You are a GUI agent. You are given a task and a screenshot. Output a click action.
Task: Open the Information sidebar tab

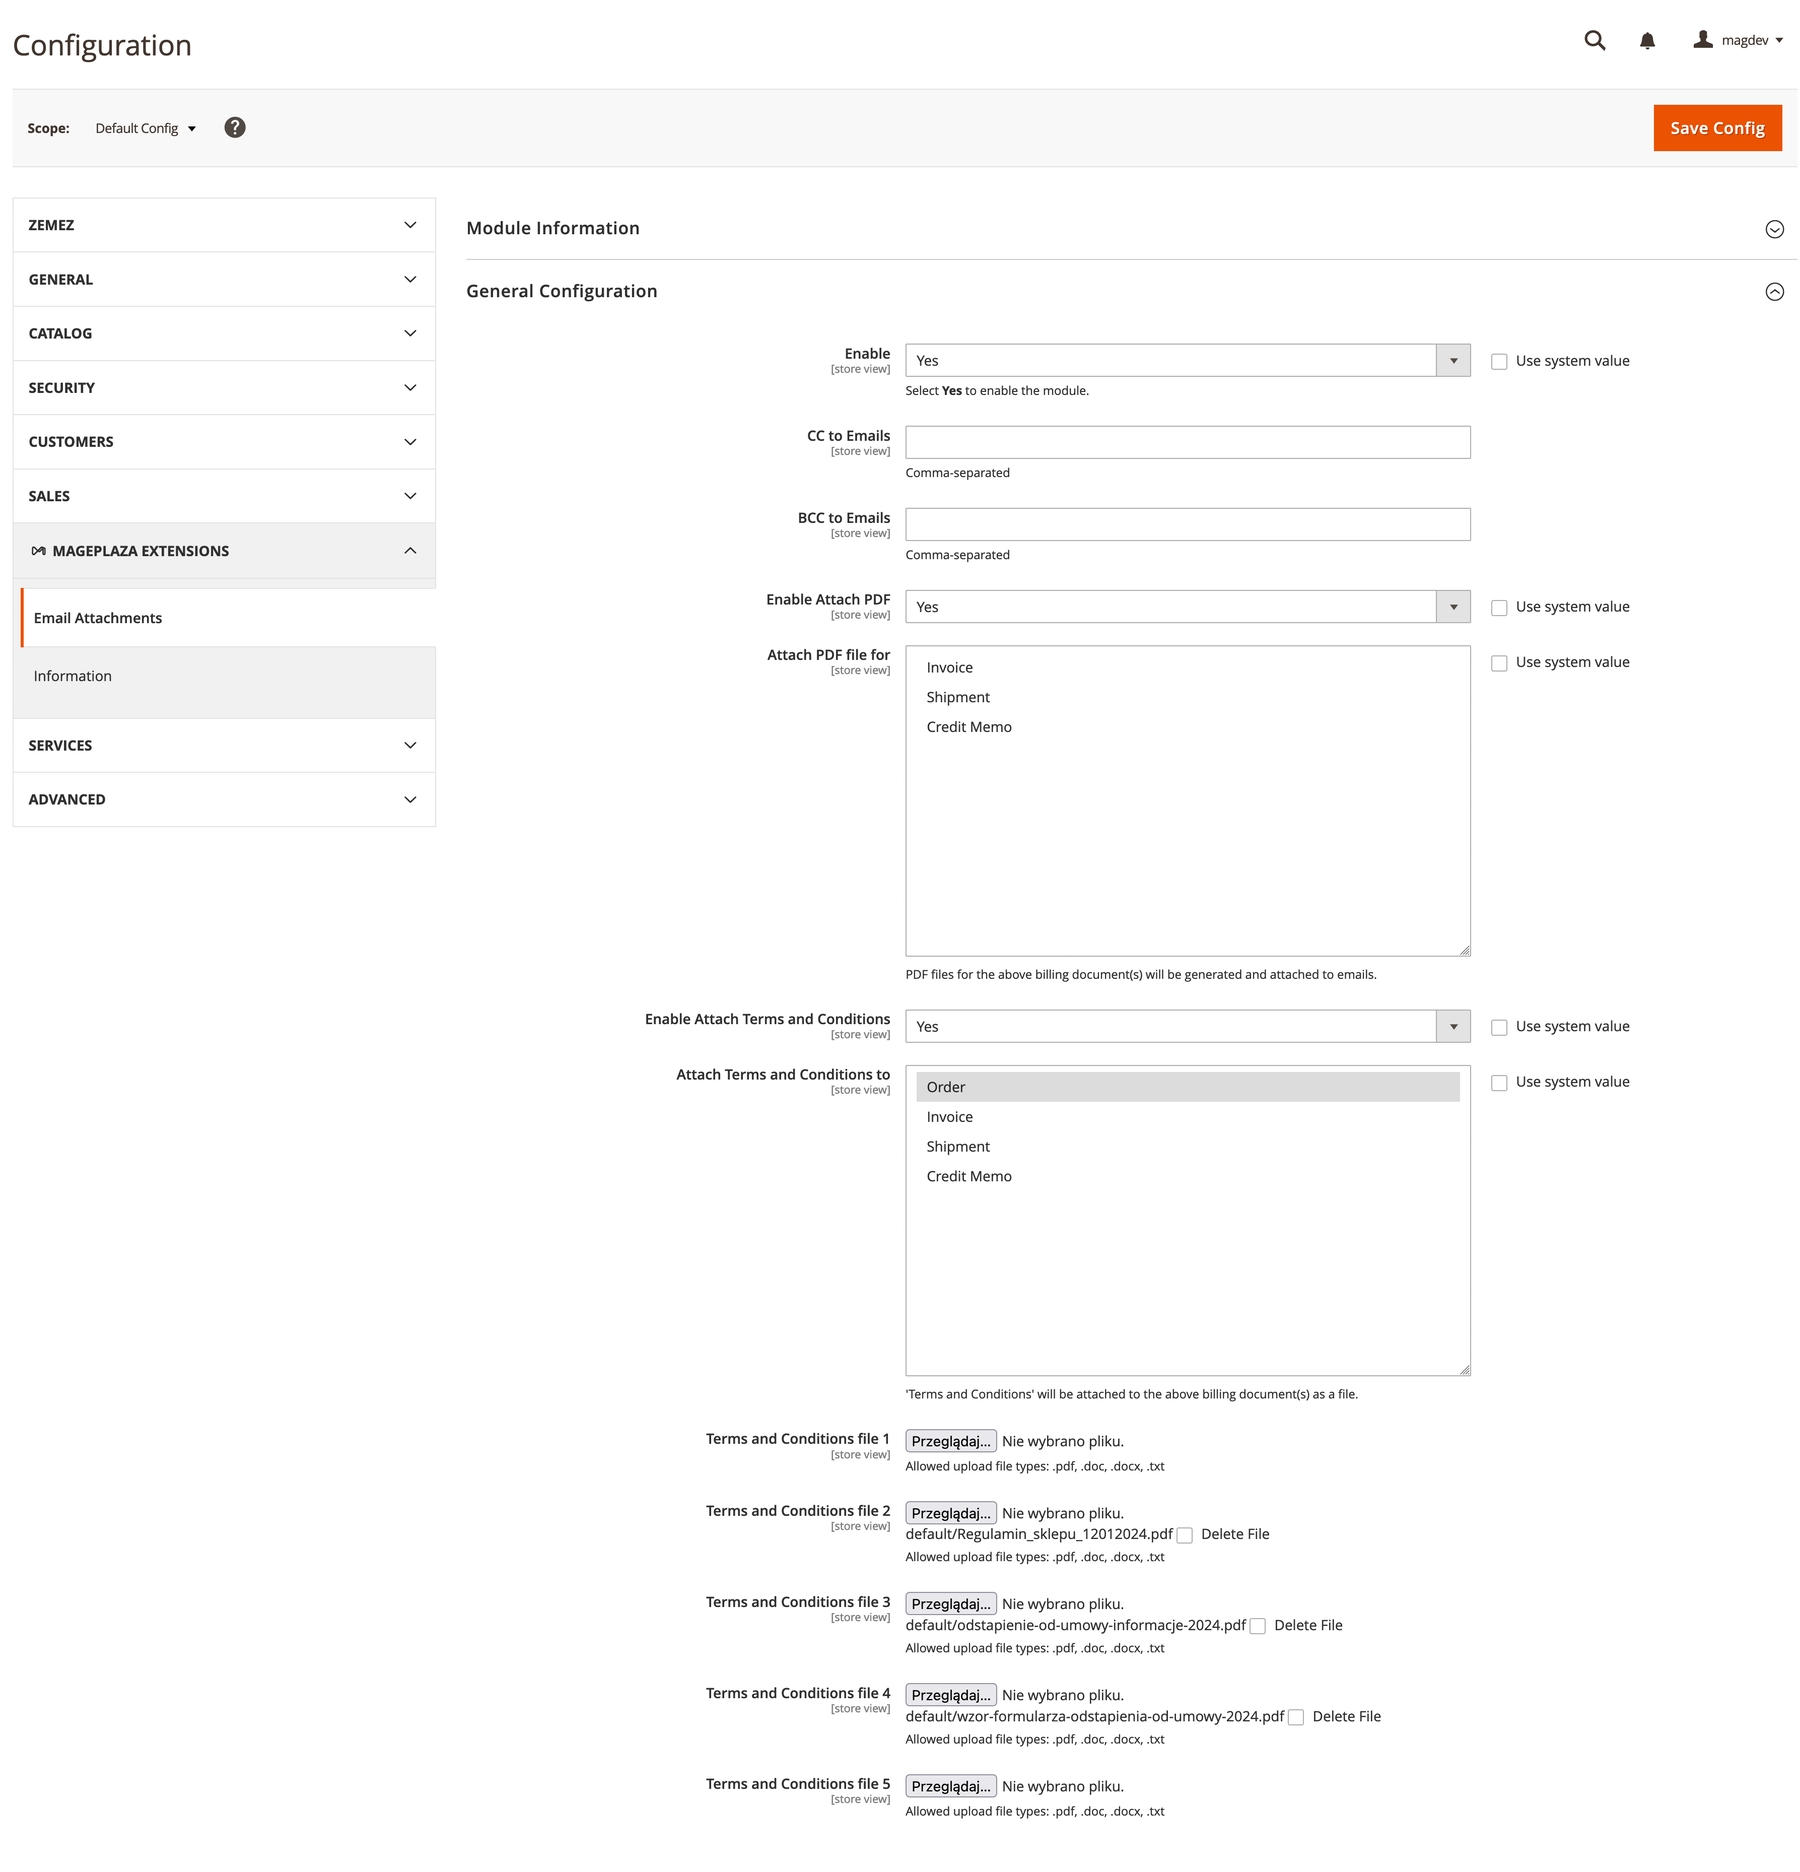73,676
